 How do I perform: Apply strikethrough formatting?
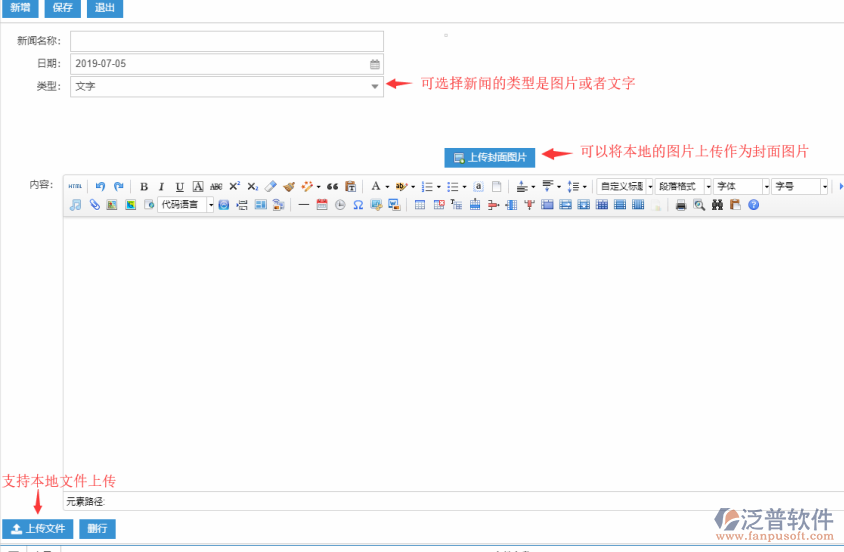(216, 186)
